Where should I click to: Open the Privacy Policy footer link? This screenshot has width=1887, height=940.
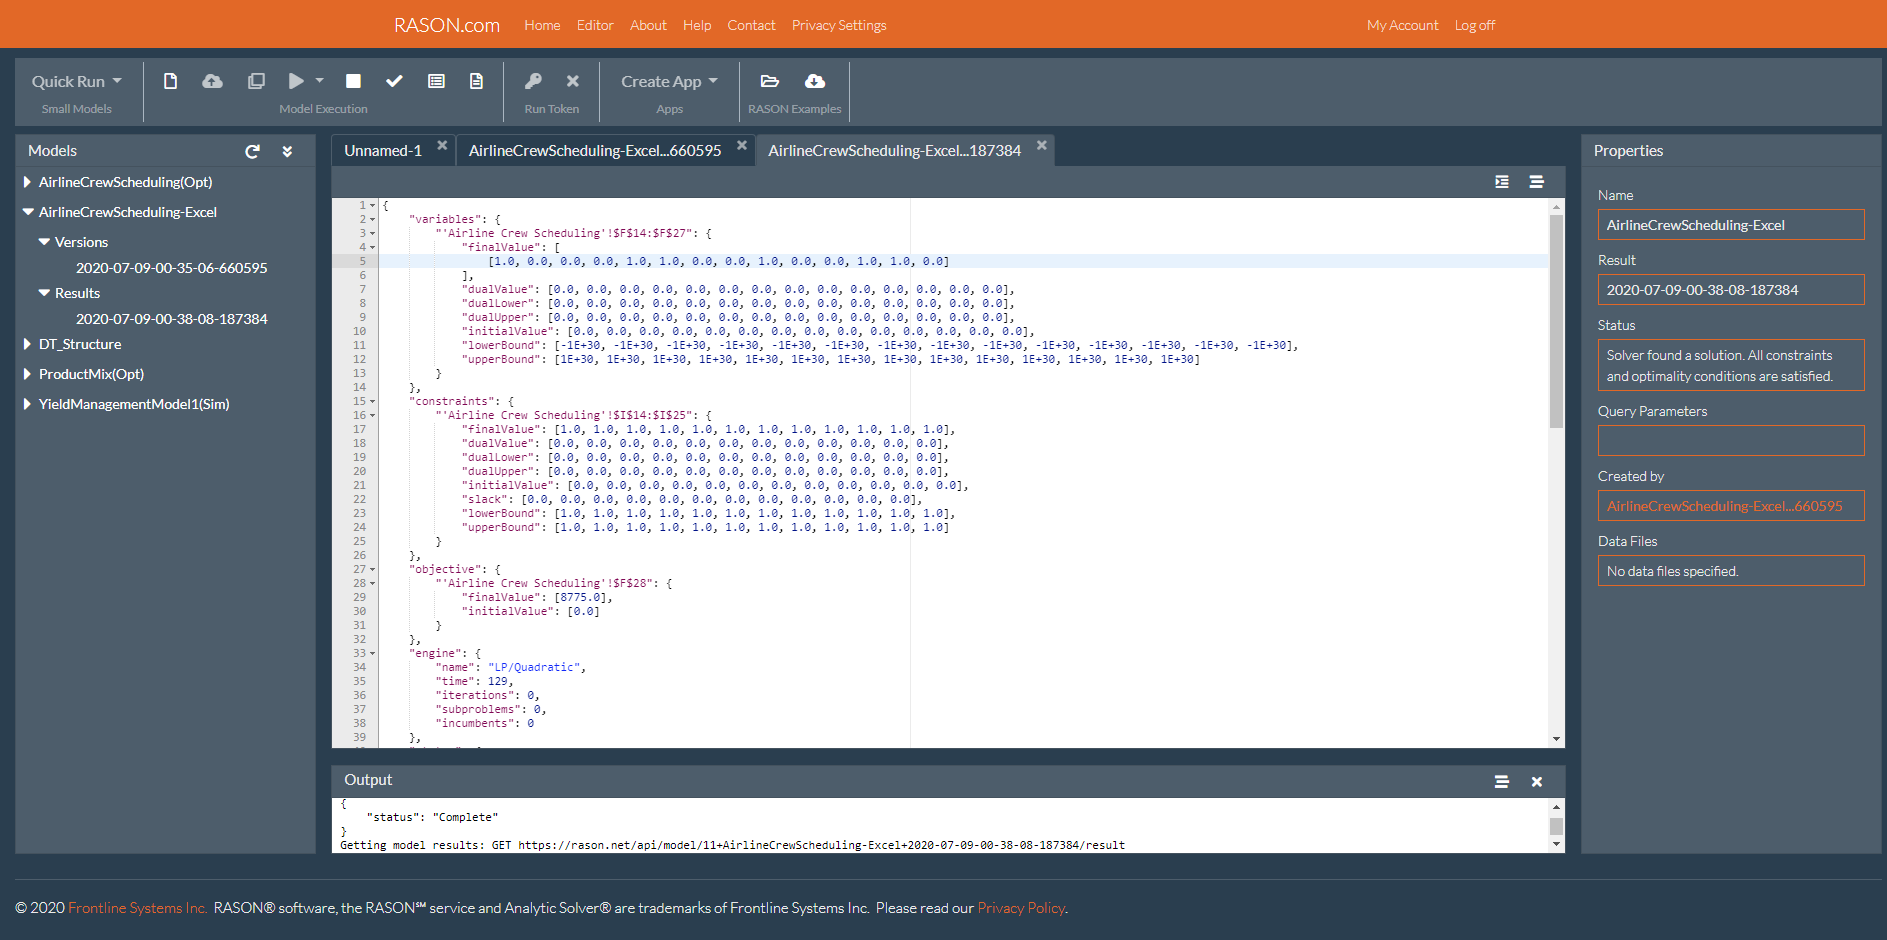click(1021, 908)
